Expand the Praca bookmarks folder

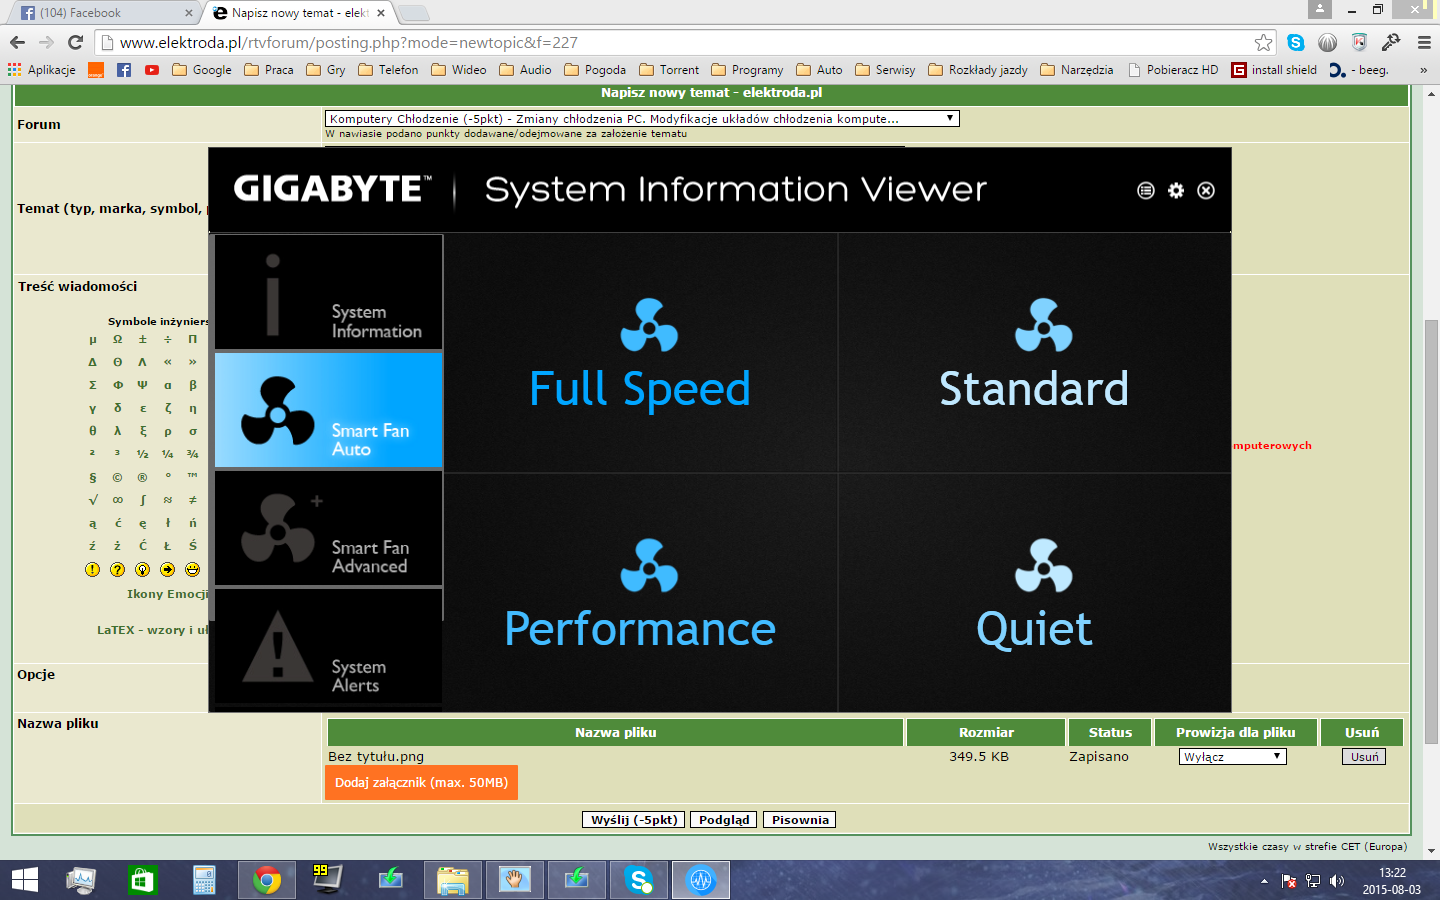click(269, 70)
